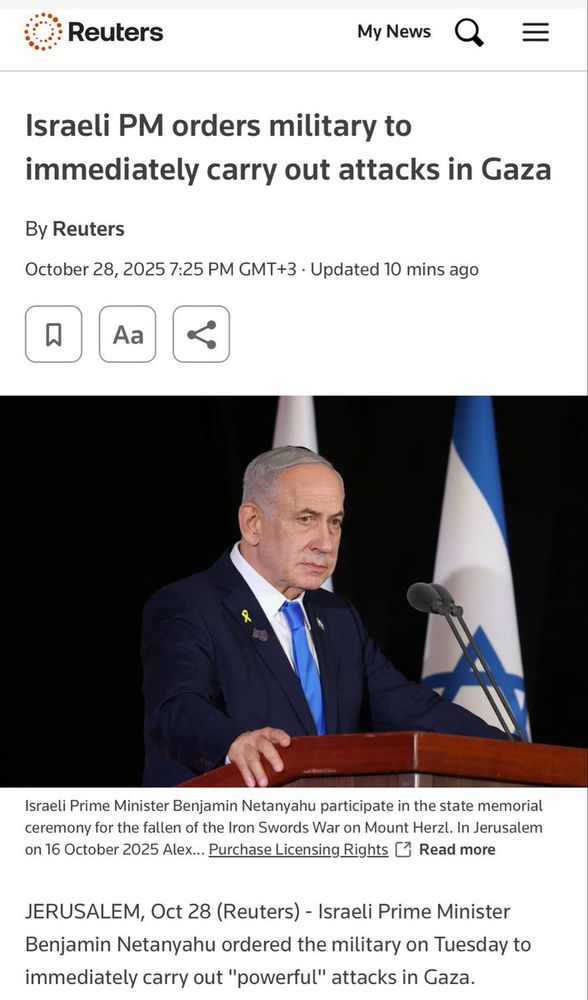Click the external-link icon beside Licensing Rights
588x1000 pixels.
click(403, 849)
